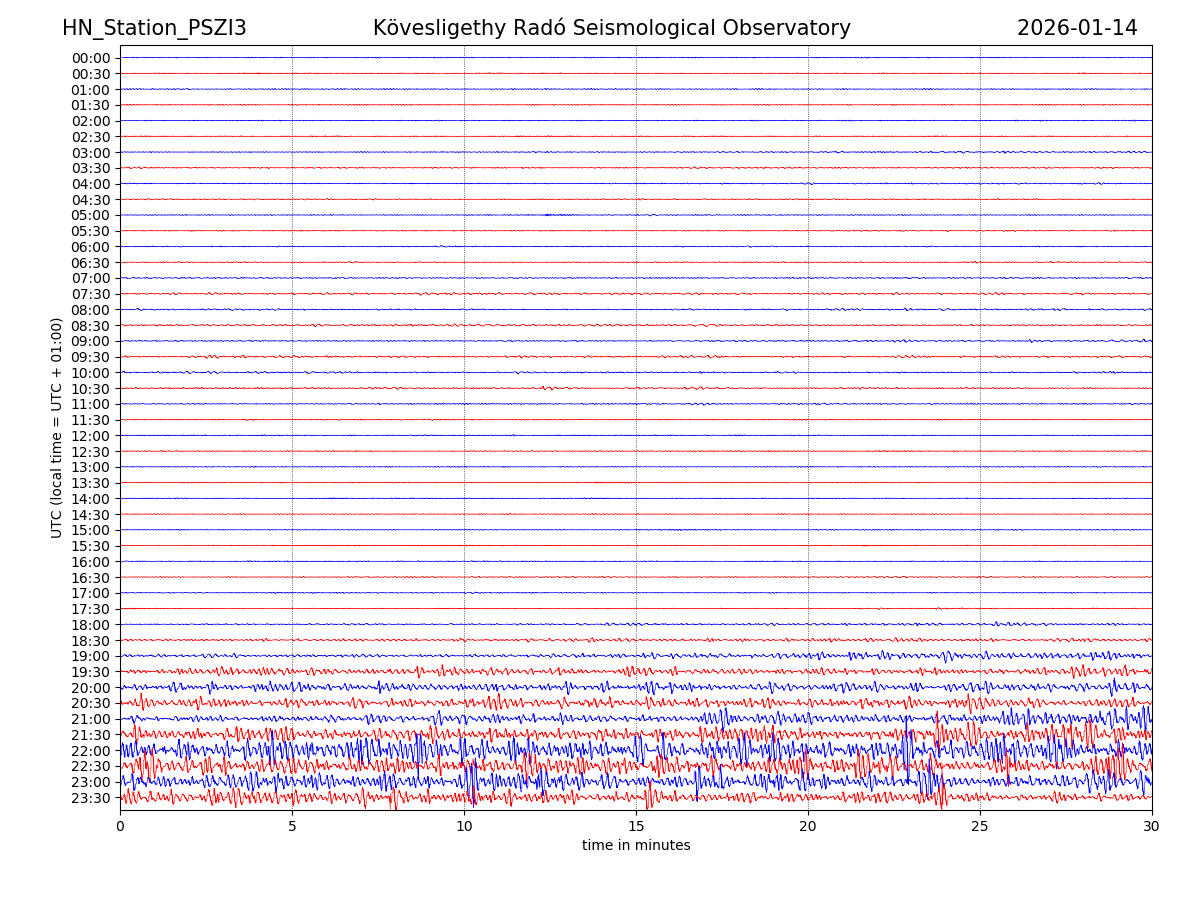Click the x-axis tick labeled 0
This screenshot has width=1200, height=900.
pyautogui.click(x=120, y=826)
